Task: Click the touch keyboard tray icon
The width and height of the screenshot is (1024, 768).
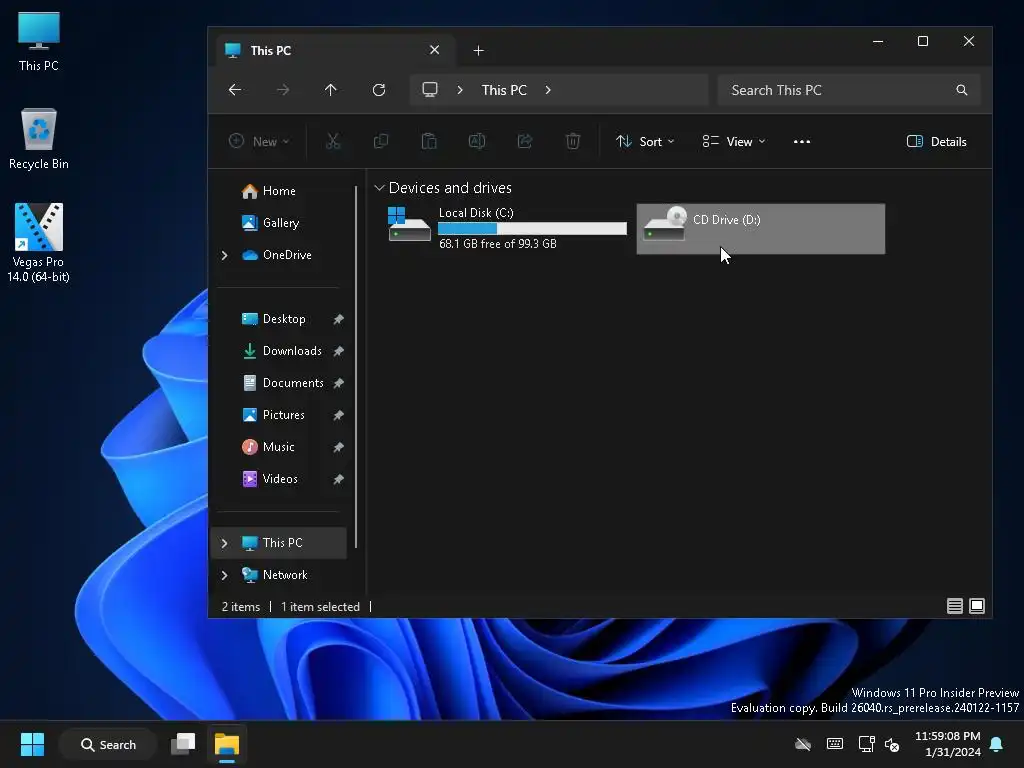Action: (x=835, y=744)
